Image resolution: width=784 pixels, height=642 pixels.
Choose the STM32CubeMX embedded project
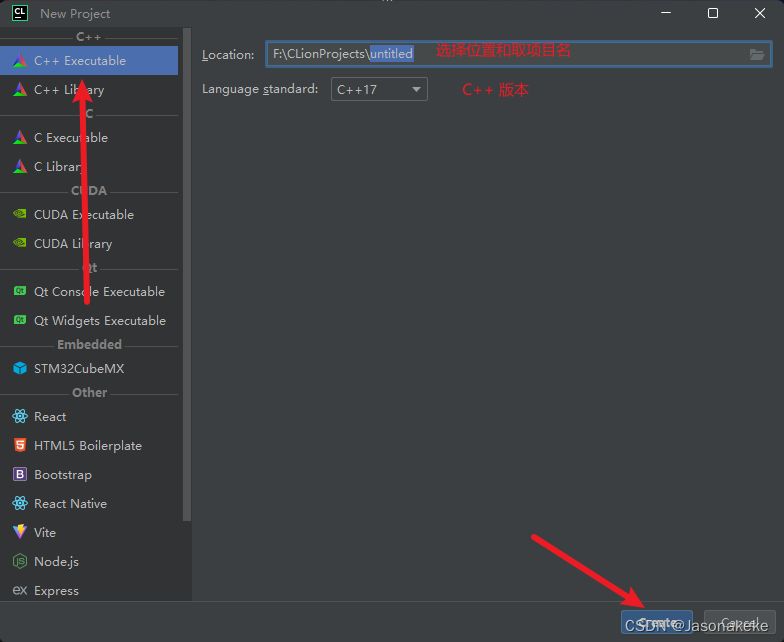click(x=89, y=368)
